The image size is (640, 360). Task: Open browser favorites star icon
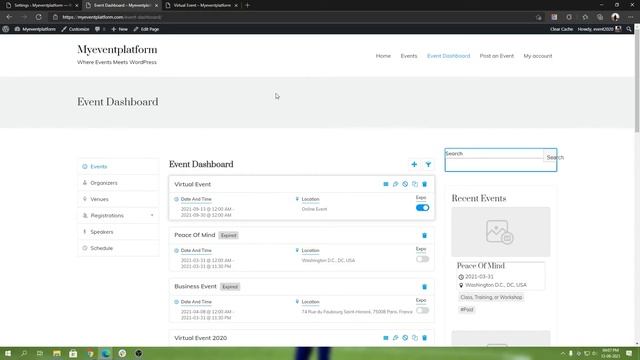[585, 17]
